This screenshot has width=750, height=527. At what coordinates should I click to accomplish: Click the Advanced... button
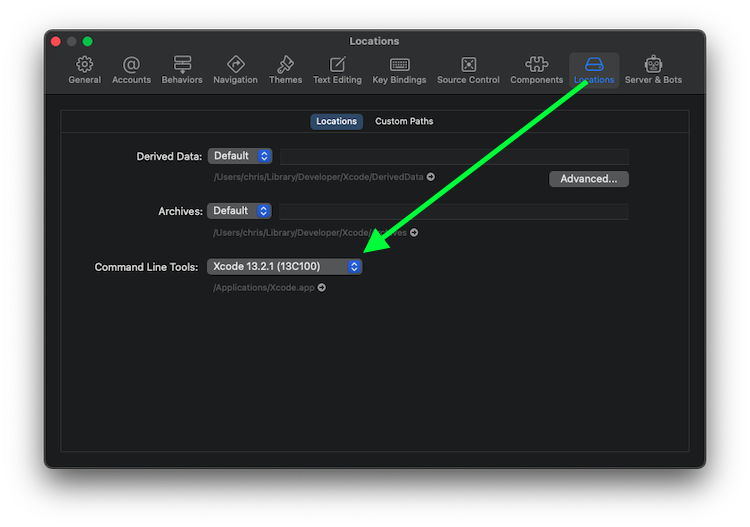(589, 179)
